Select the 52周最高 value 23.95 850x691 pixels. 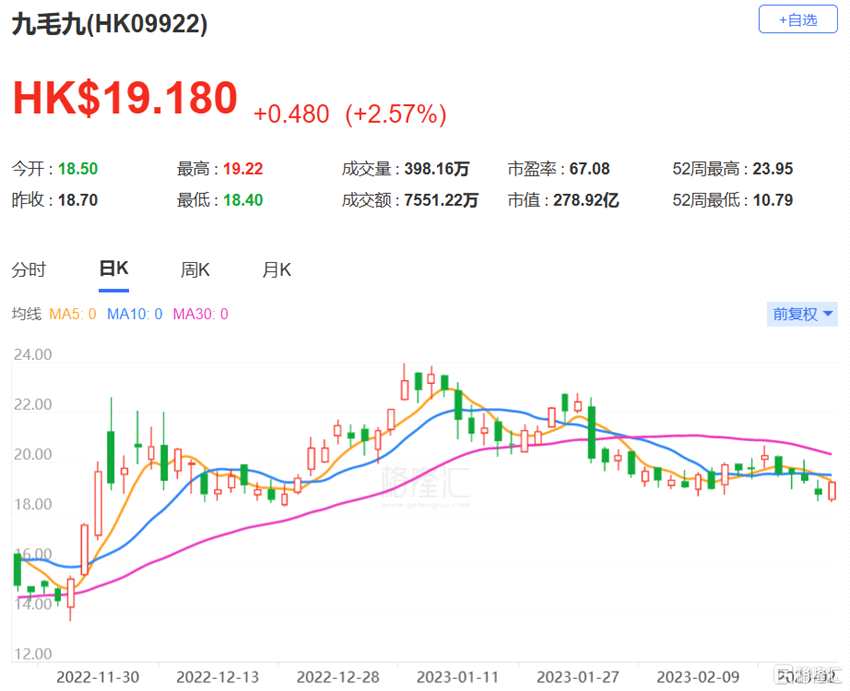point(772,169)
